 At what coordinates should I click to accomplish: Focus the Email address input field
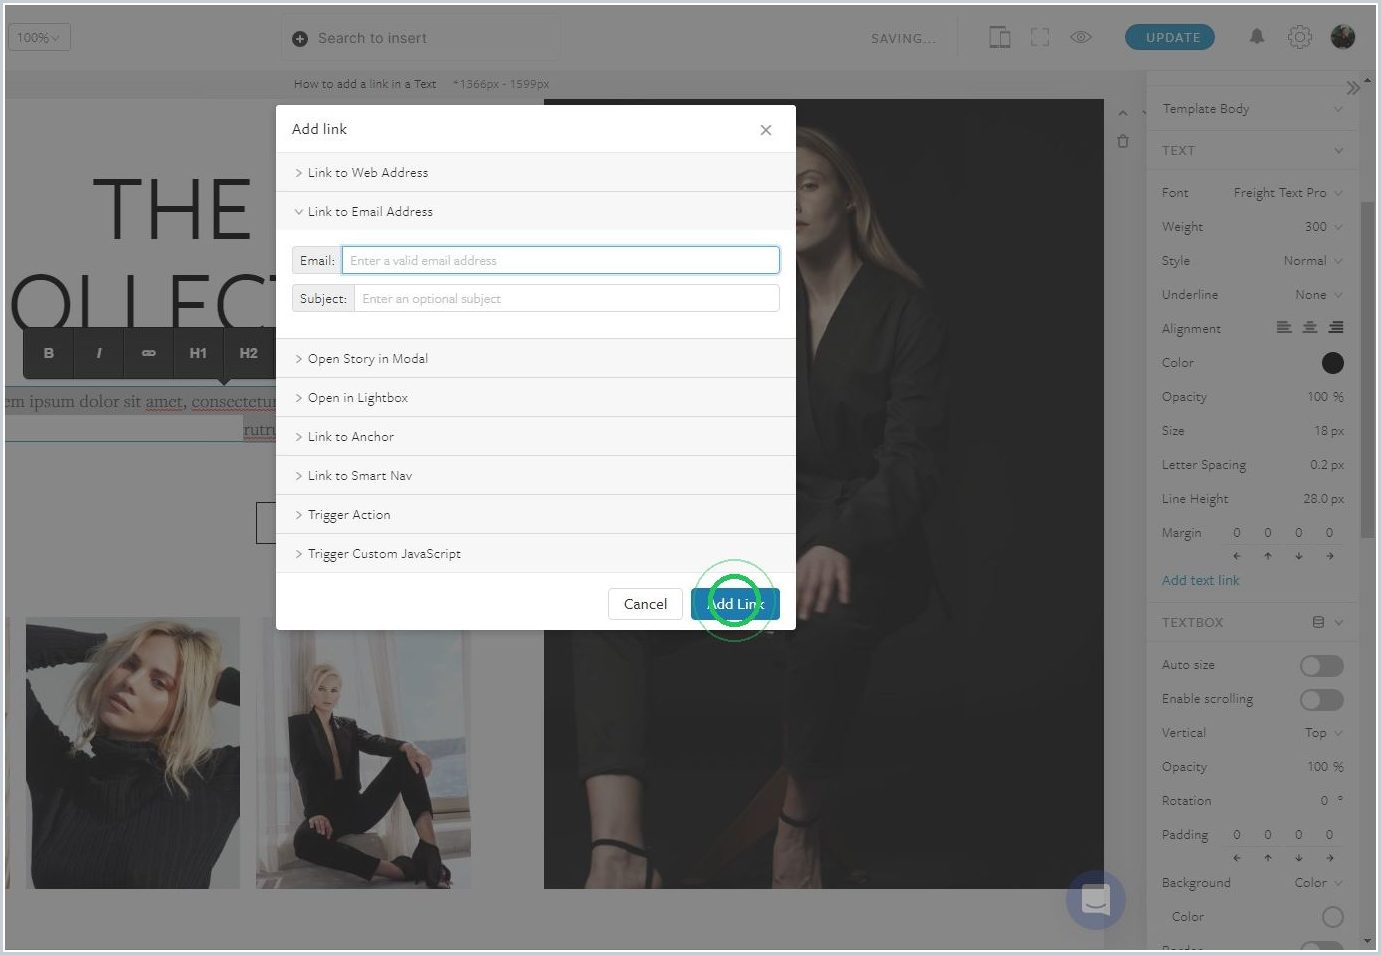[x=561, y=261]
